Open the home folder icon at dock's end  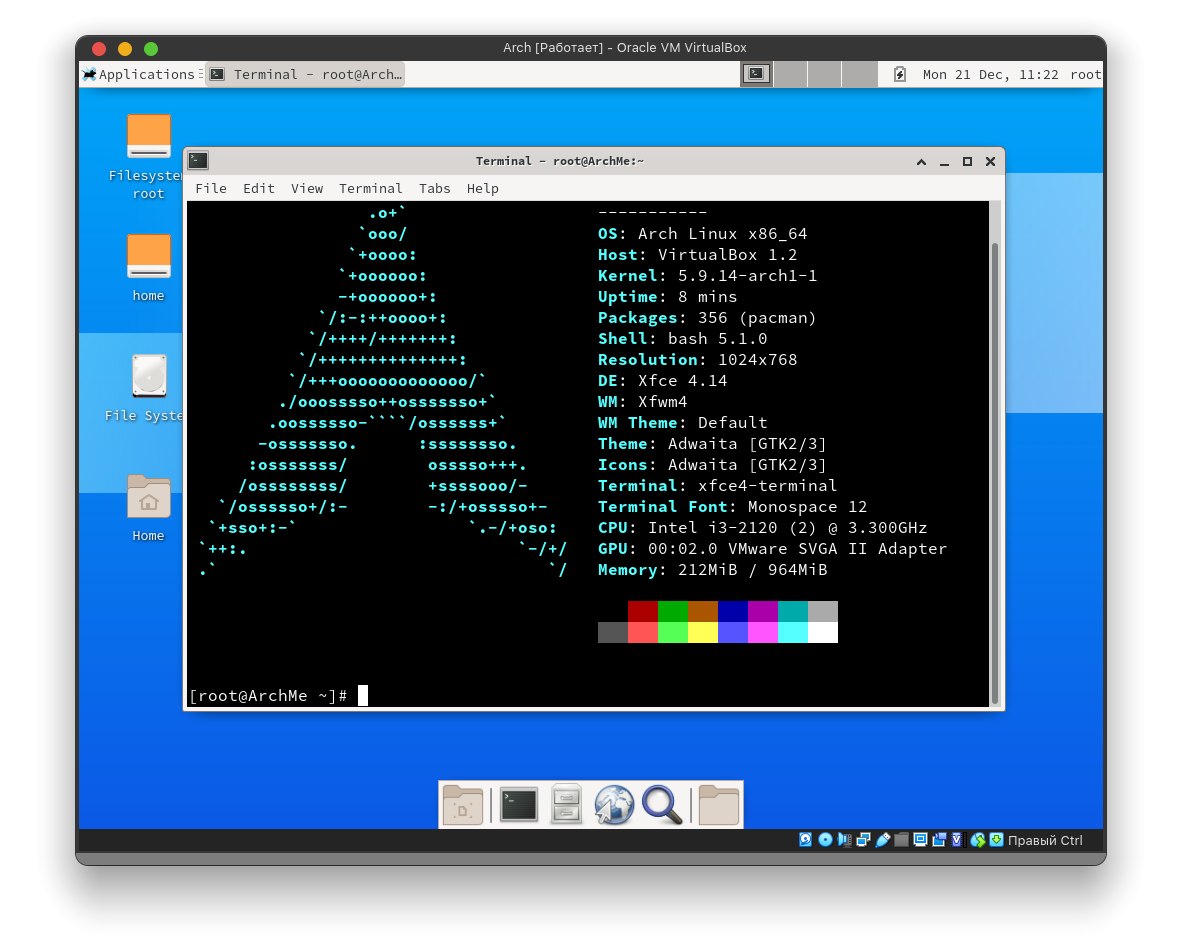click(x=718, y=805)
